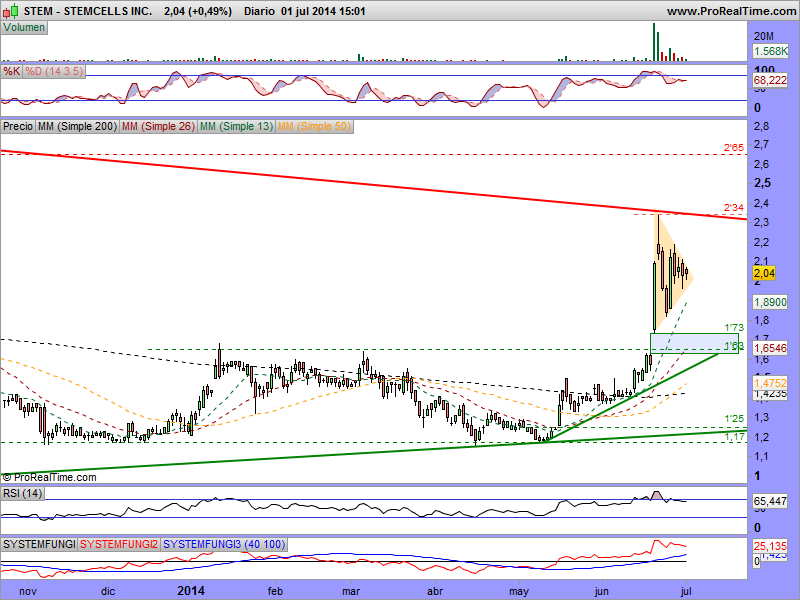Click the candlestick chart icon beside STEM
This screenshot has width=800, height=600.
(11, 11)
